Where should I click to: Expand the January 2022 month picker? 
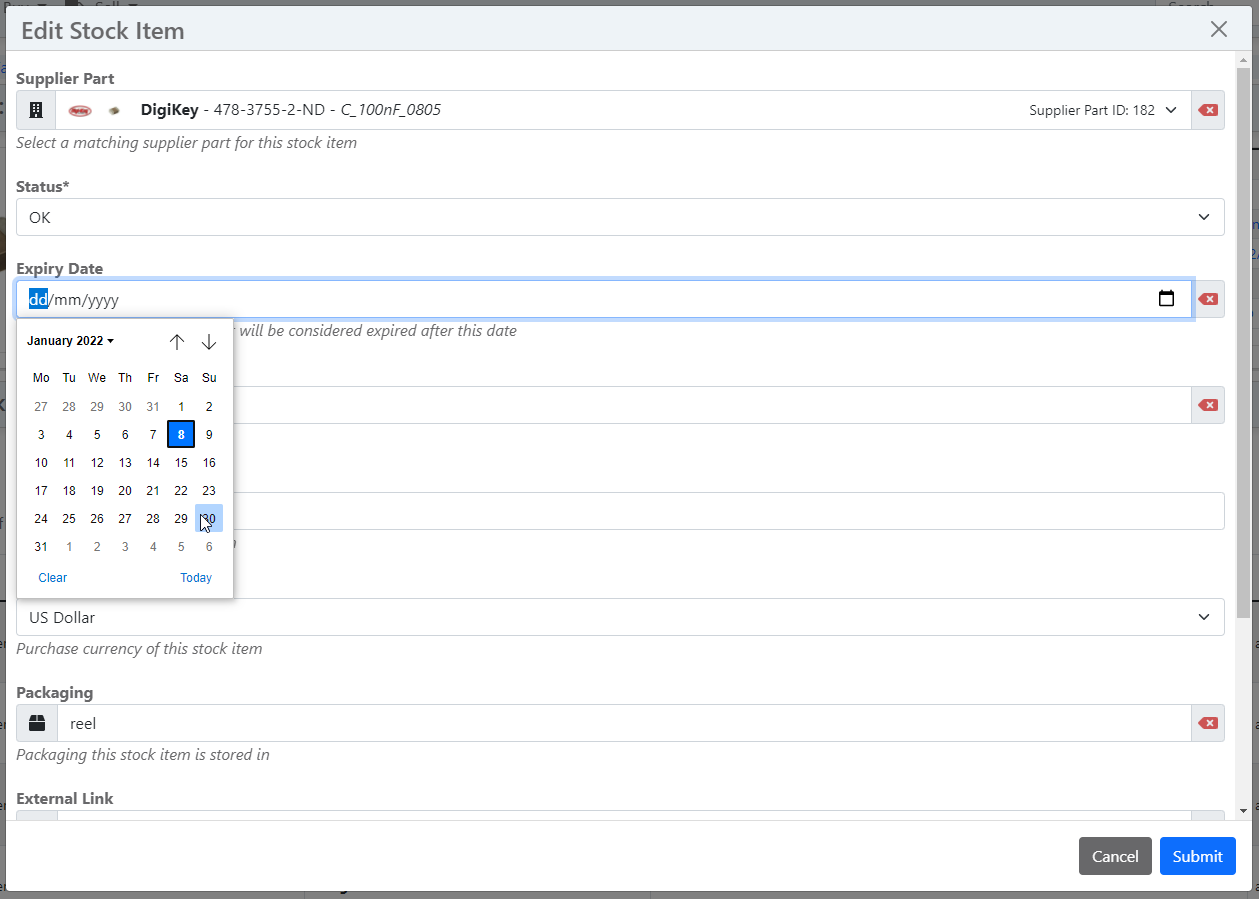click(x=70, y=341)
